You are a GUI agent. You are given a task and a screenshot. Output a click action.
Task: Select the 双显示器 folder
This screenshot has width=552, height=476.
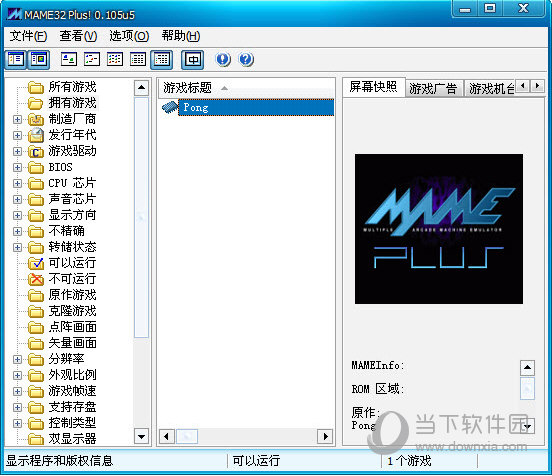pos(72,439)
